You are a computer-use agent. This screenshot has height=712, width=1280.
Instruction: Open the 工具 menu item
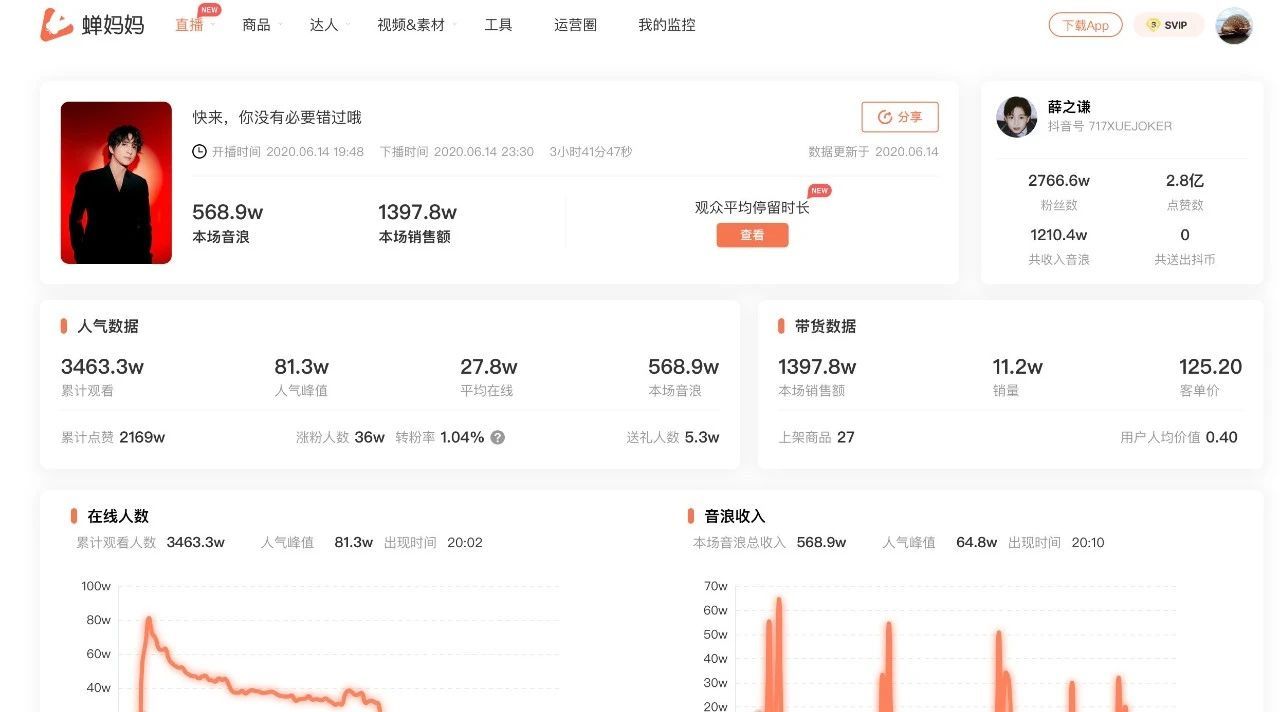498,25
